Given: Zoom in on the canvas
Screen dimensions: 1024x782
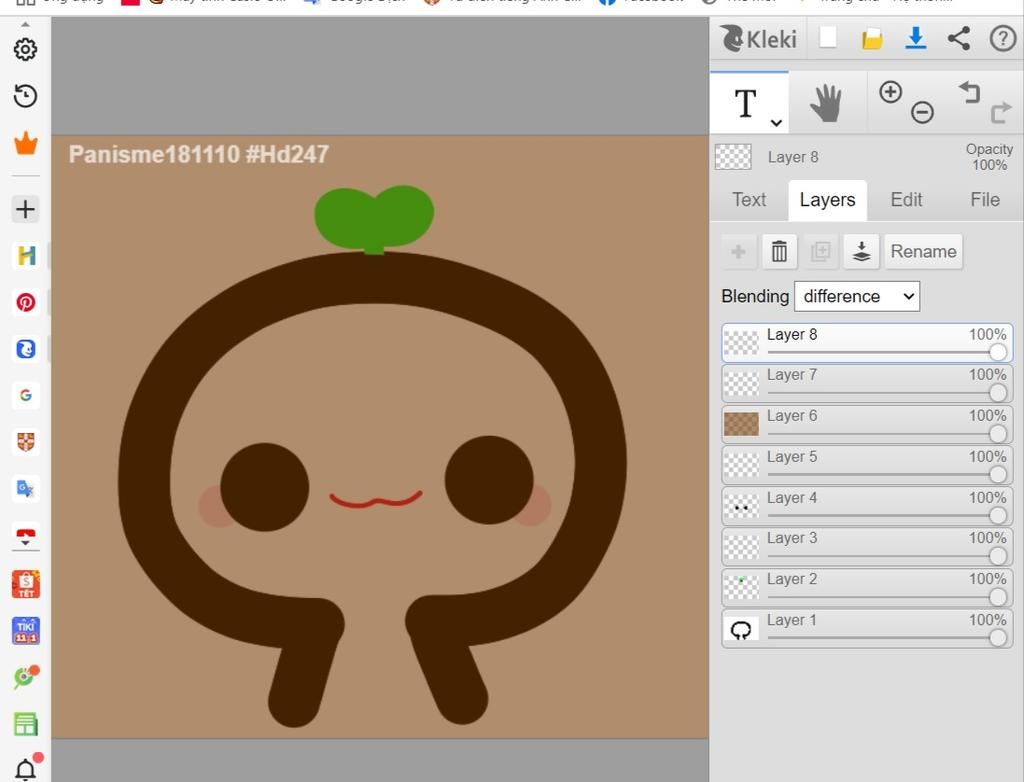Looking at the screenshot, I should 891,92.
